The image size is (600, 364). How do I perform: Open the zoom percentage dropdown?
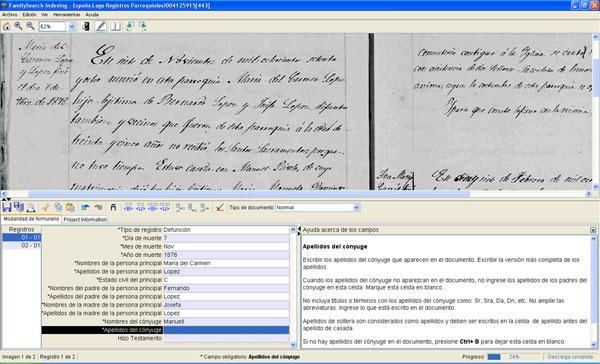72,26
